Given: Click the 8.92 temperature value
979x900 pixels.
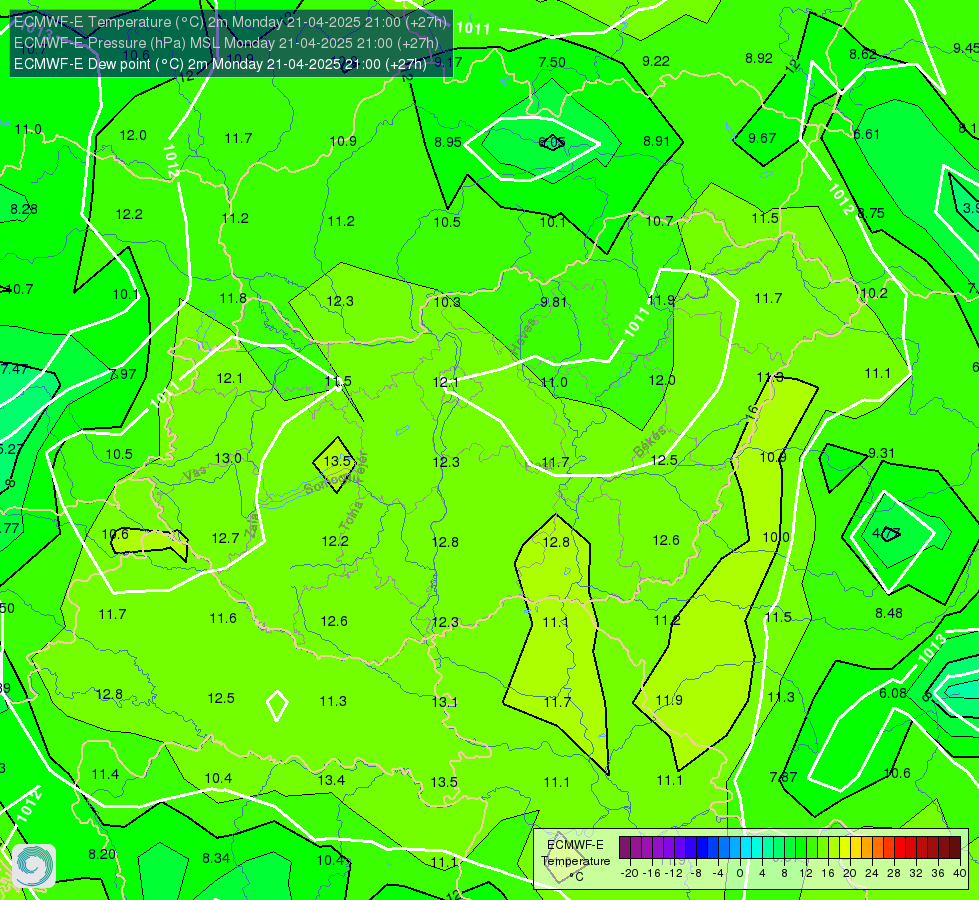Looking at the screenshot, I should pyautogui.click(x=759, y=58).
